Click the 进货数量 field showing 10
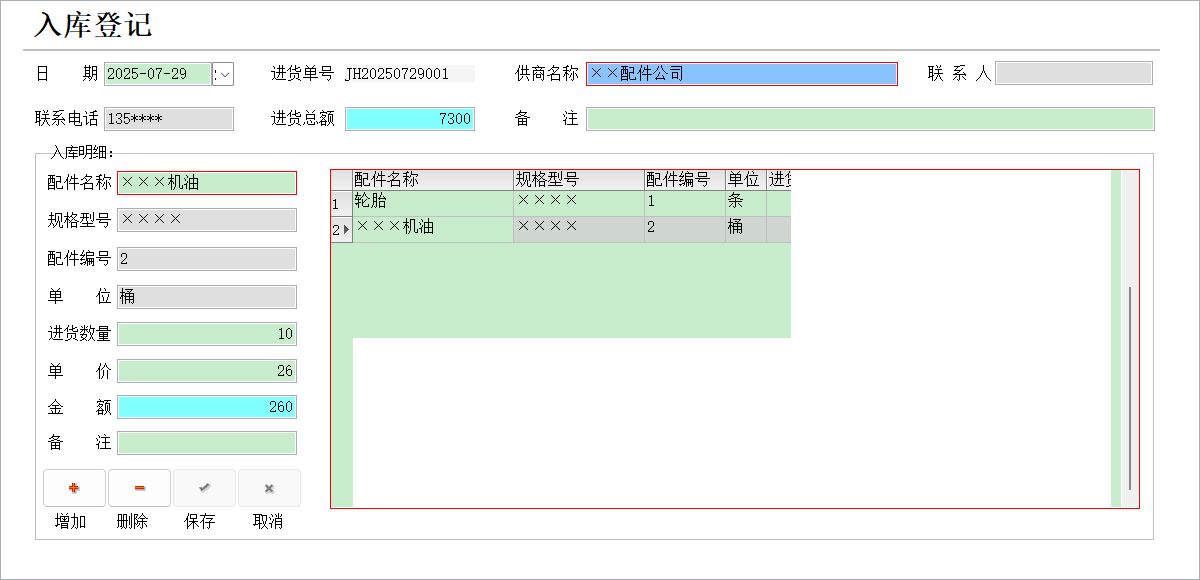Image resolution: width=1200 pixels, height=580 pixels. (207, 334)
